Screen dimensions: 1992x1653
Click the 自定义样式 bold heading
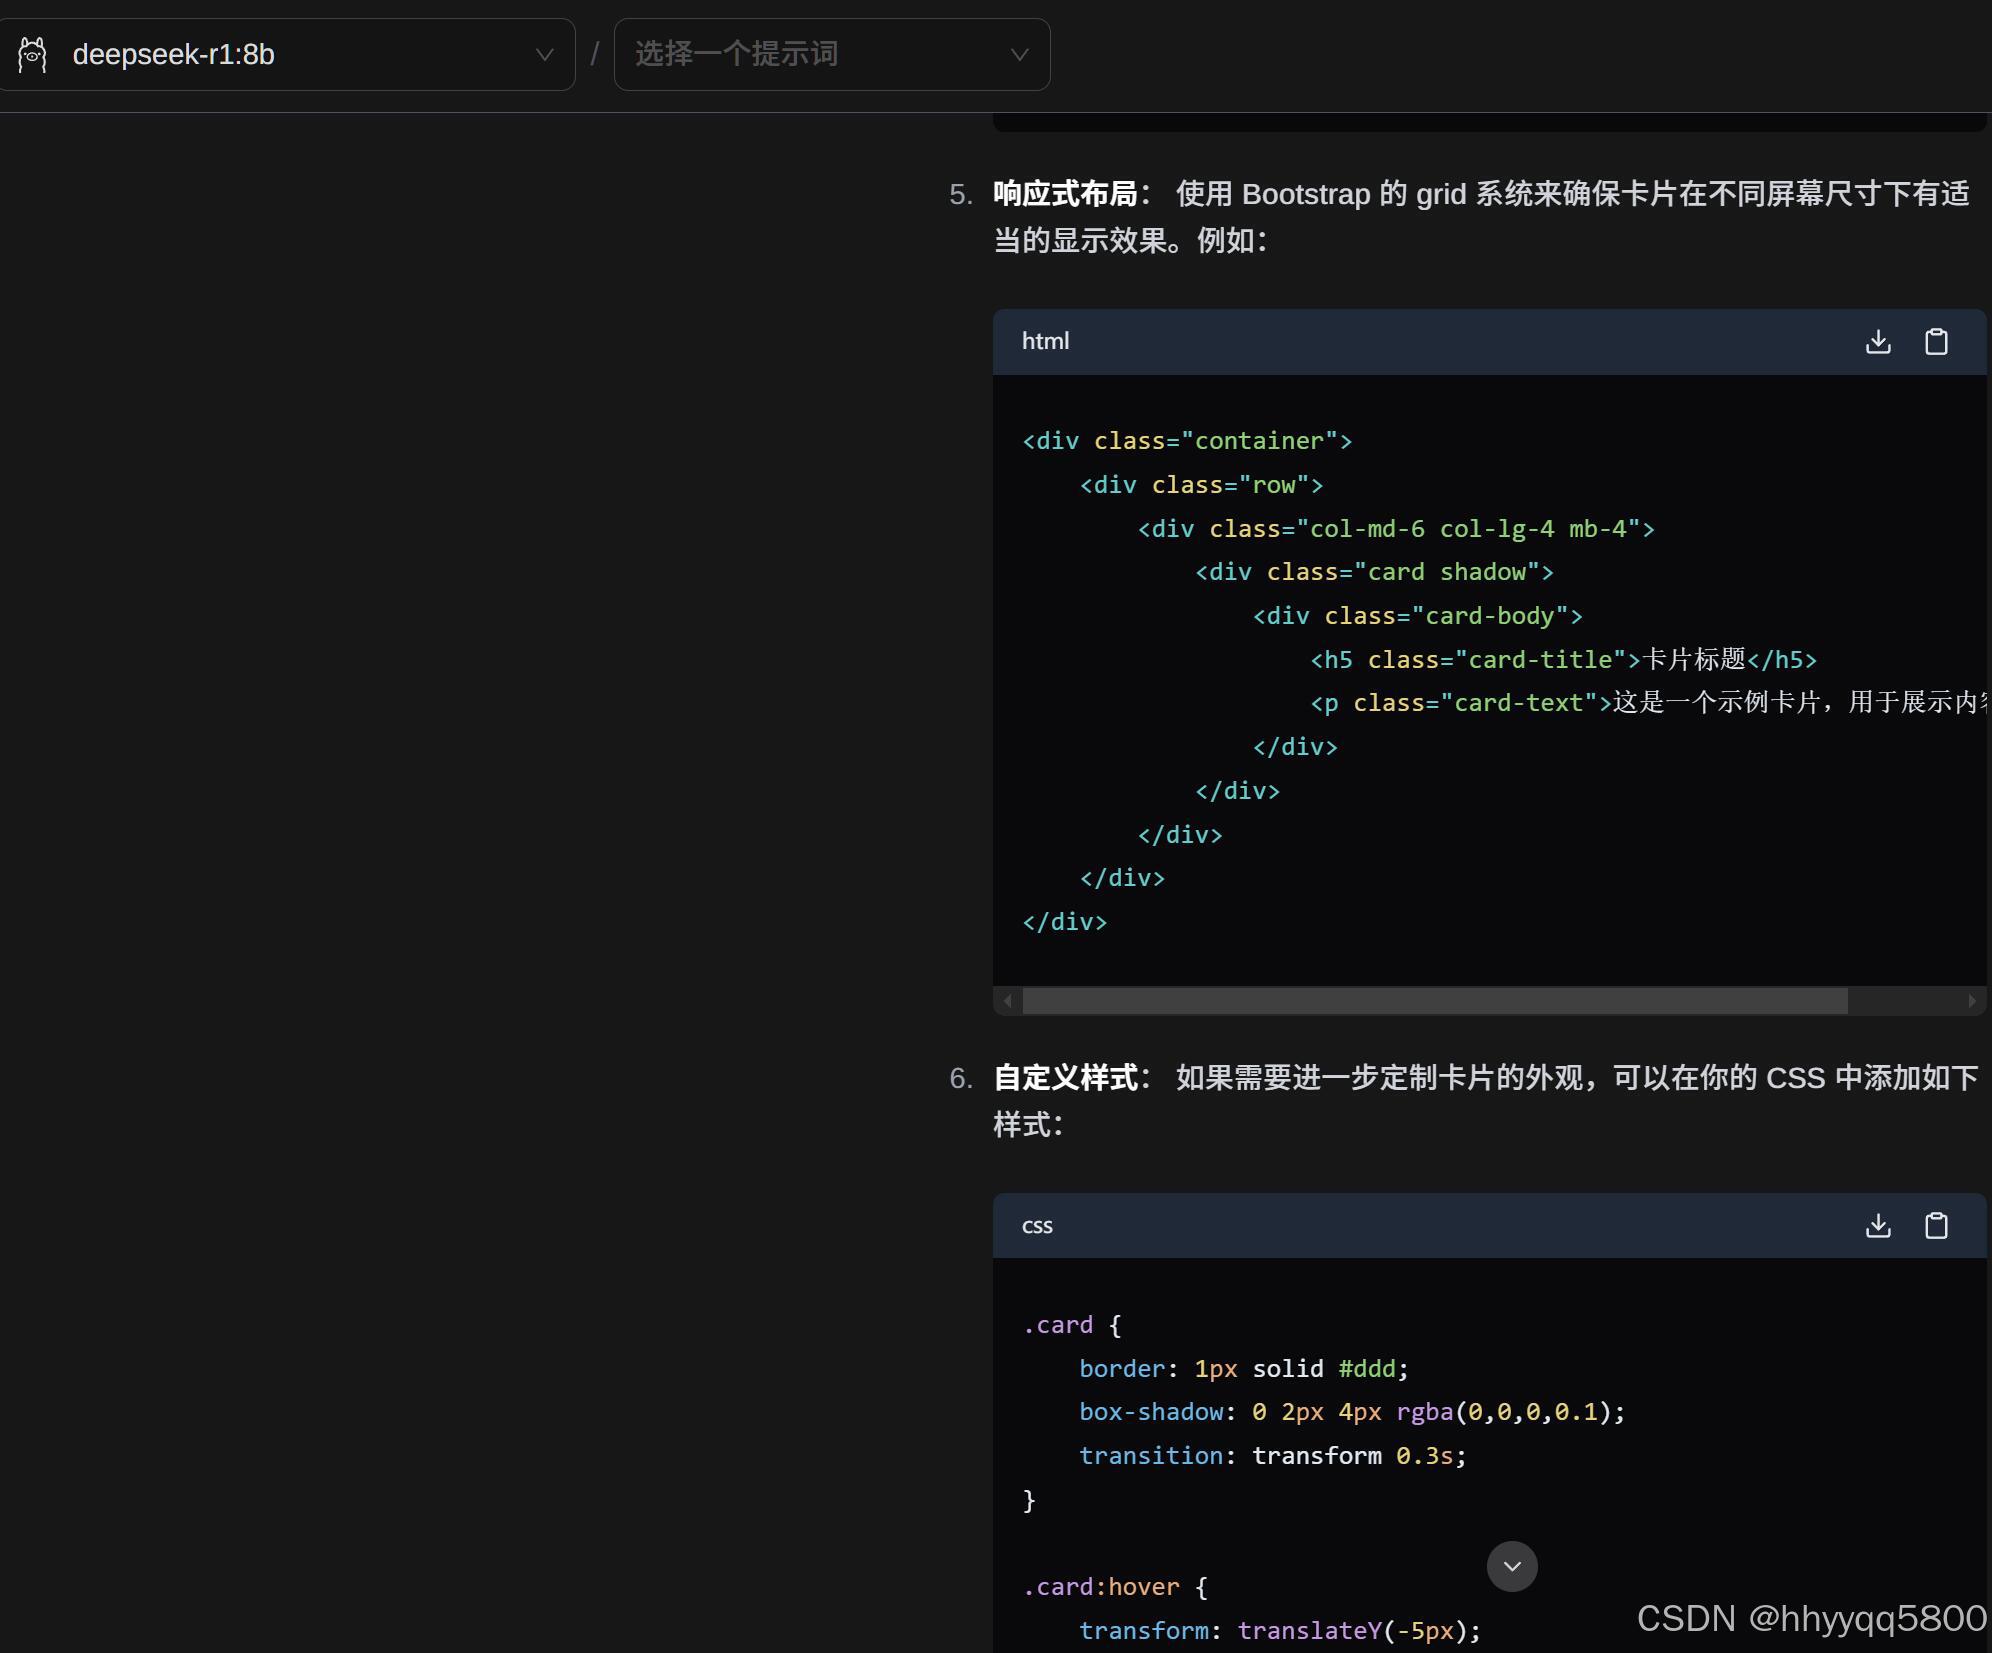[x=1065, y=1078]
